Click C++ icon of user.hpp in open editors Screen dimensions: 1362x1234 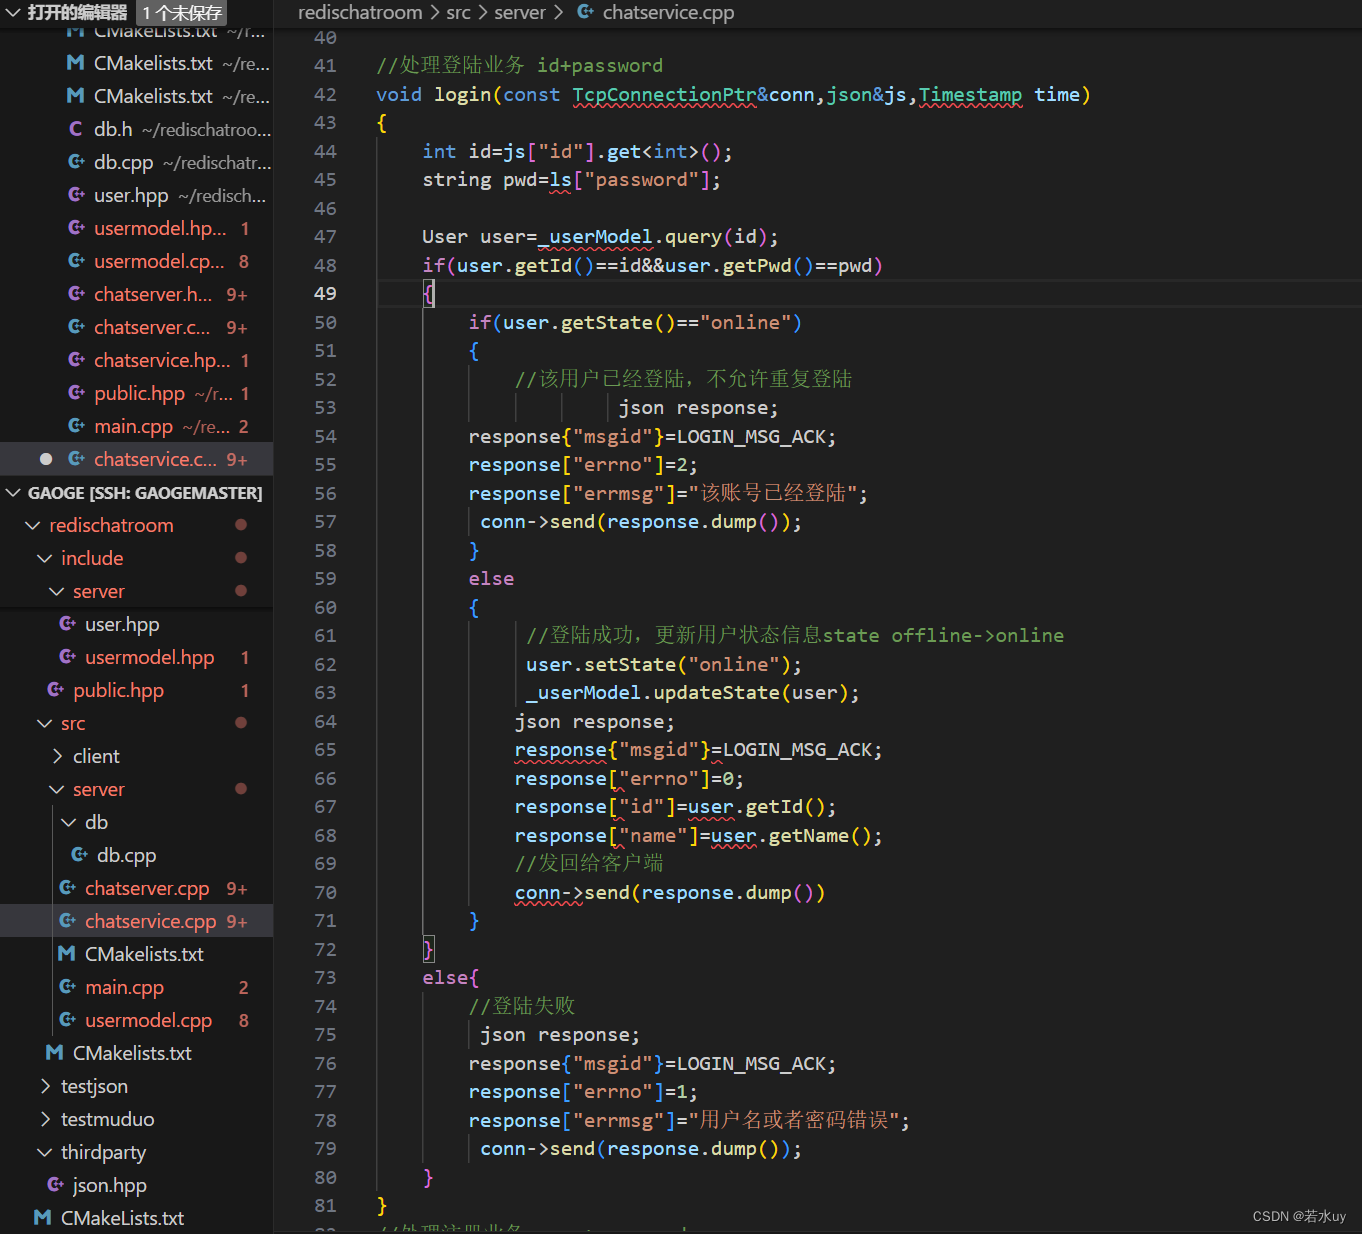(76, 195)
